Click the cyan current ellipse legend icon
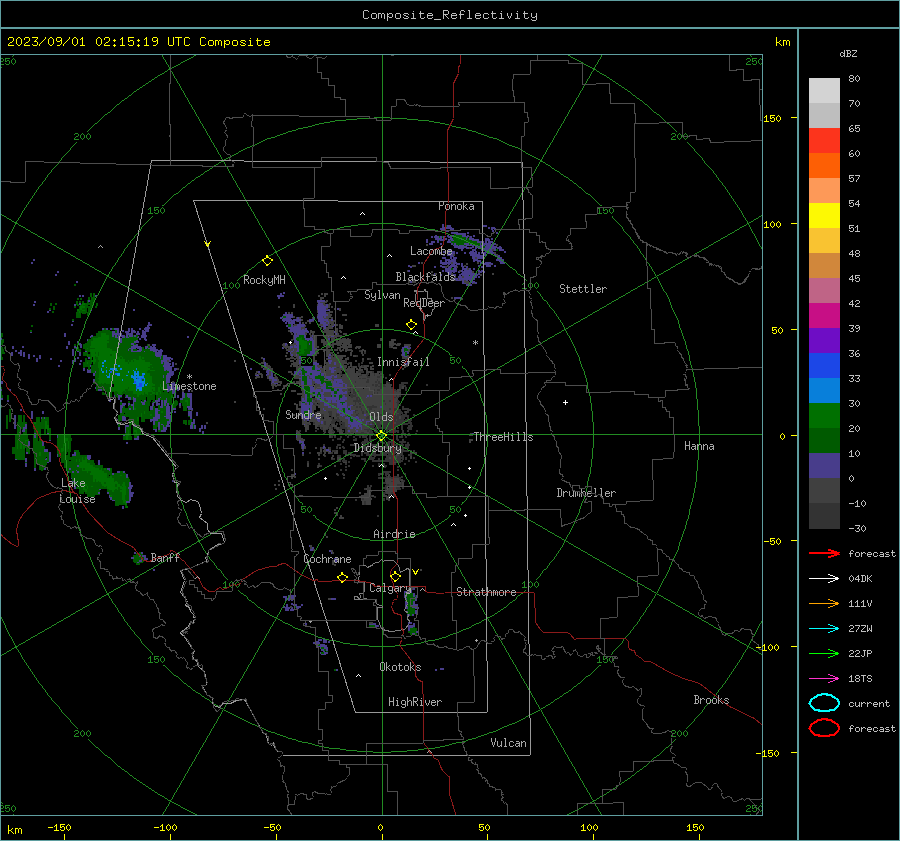Image resolution: width=900 pixels, height=841 pixels. 824,703
